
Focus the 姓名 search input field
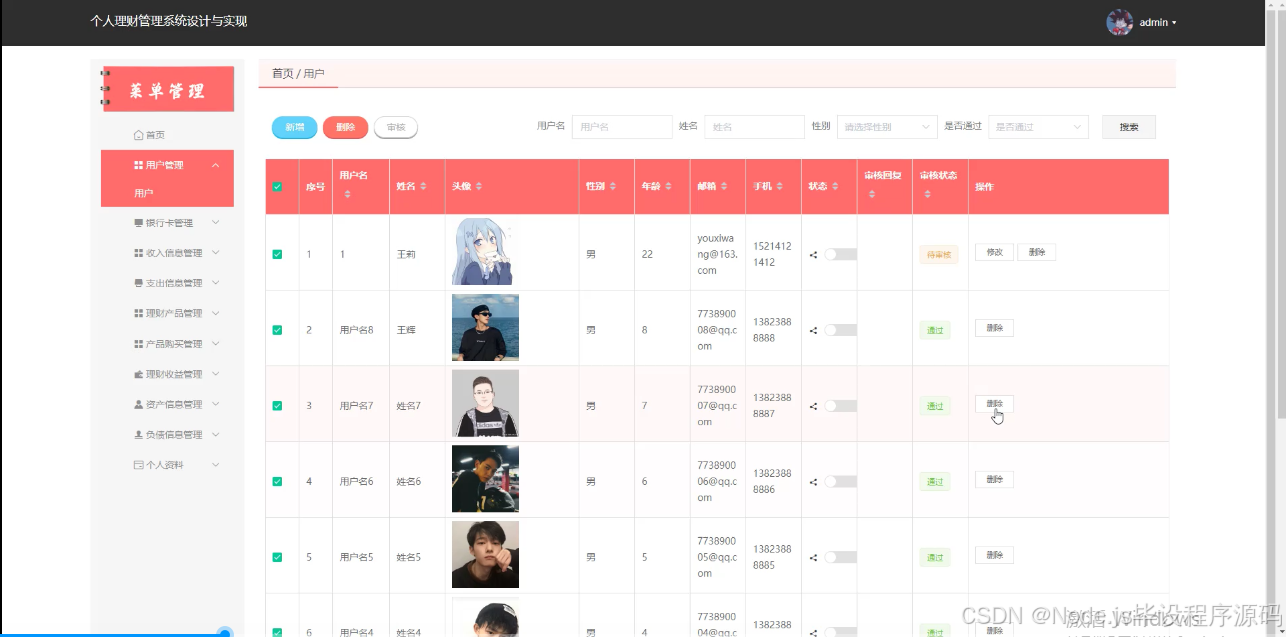[x=754, y=127]
